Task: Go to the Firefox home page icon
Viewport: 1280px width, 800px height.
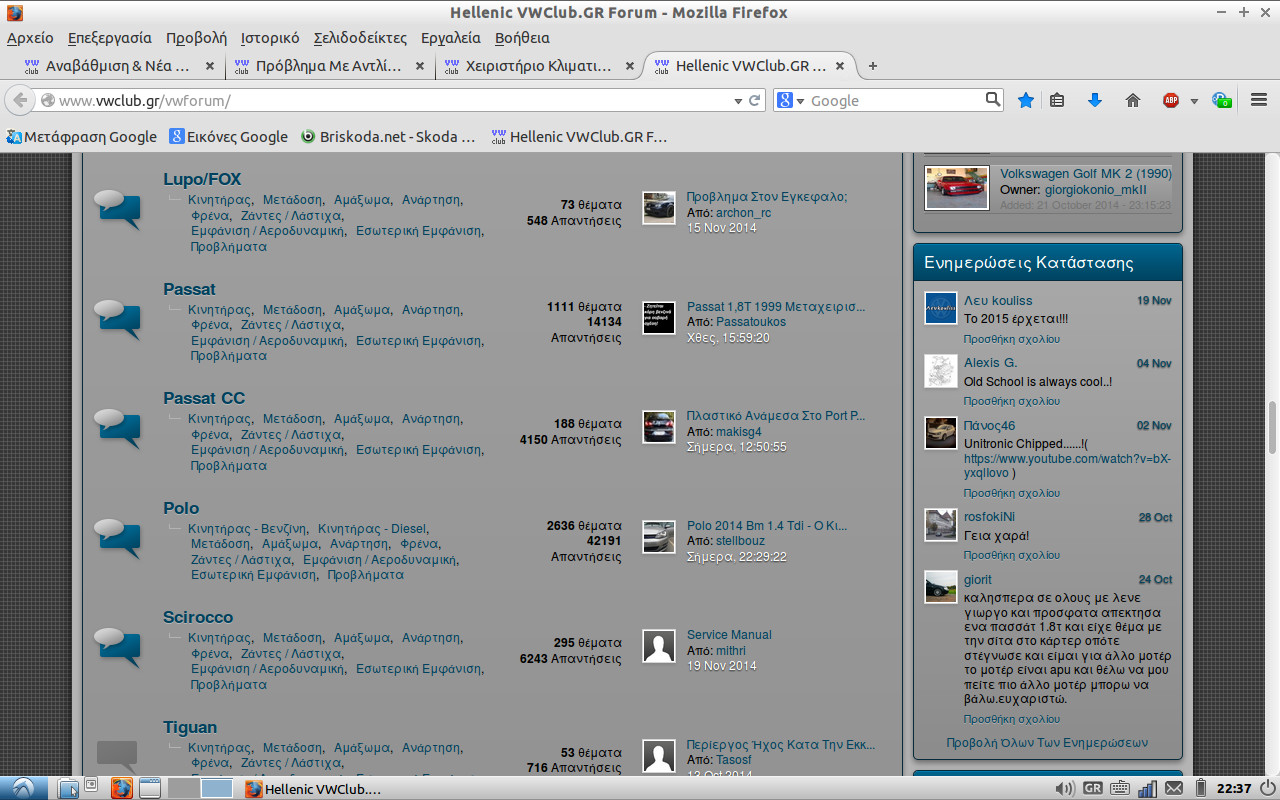Action: 1133,100
